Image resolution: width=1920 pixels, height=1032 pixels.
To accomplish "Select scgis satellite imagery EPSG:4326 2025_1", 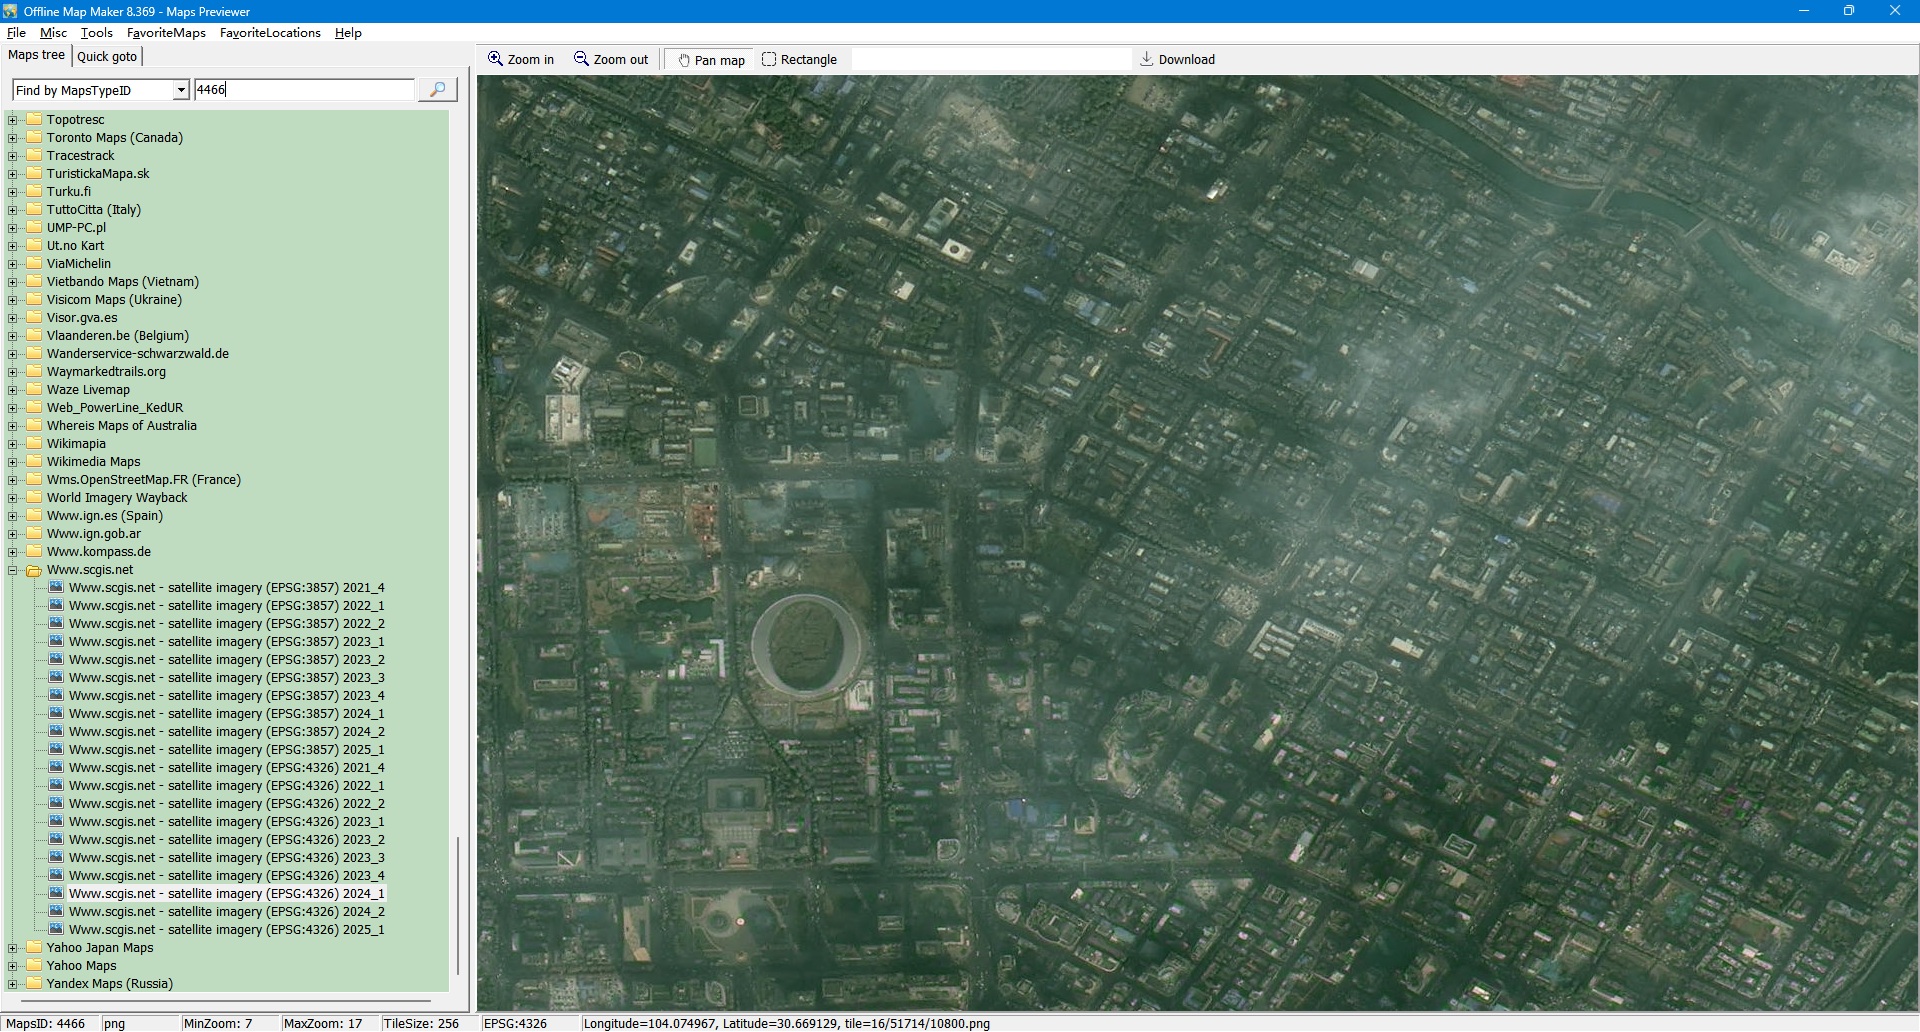I will pos(226,930).
